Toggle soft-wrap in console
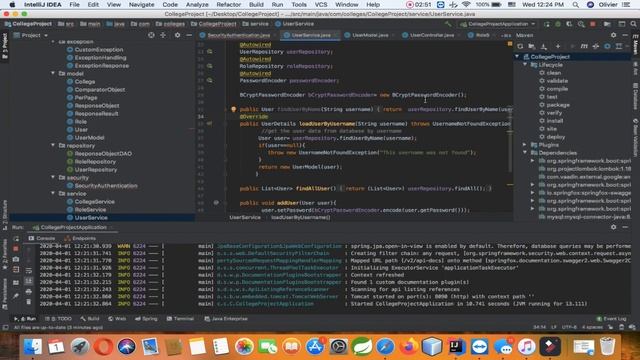Image resolution: width=640 pixels, height=360 pixels. 29,270
